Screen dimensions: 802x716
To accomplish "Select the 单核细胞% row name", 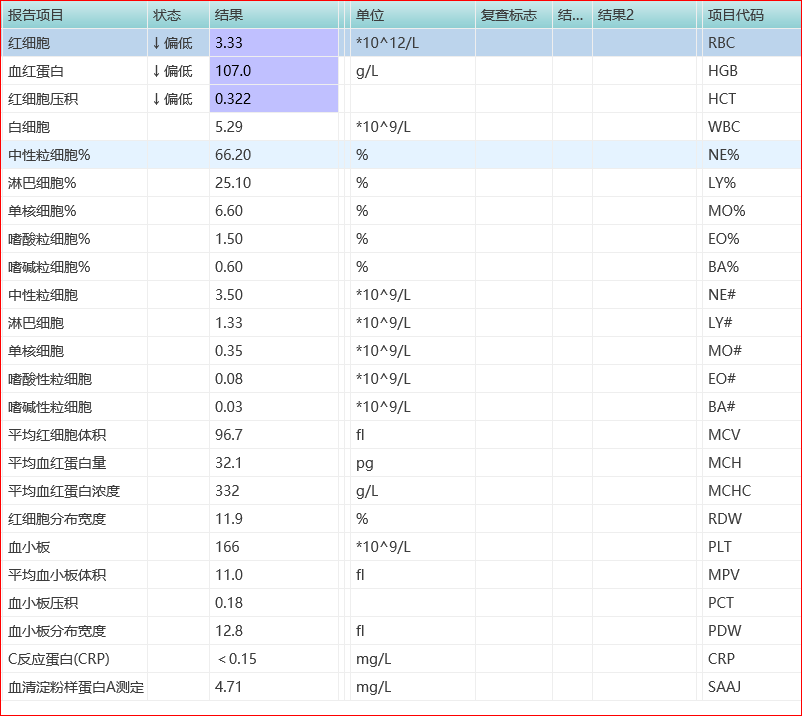I will point(42,211).
